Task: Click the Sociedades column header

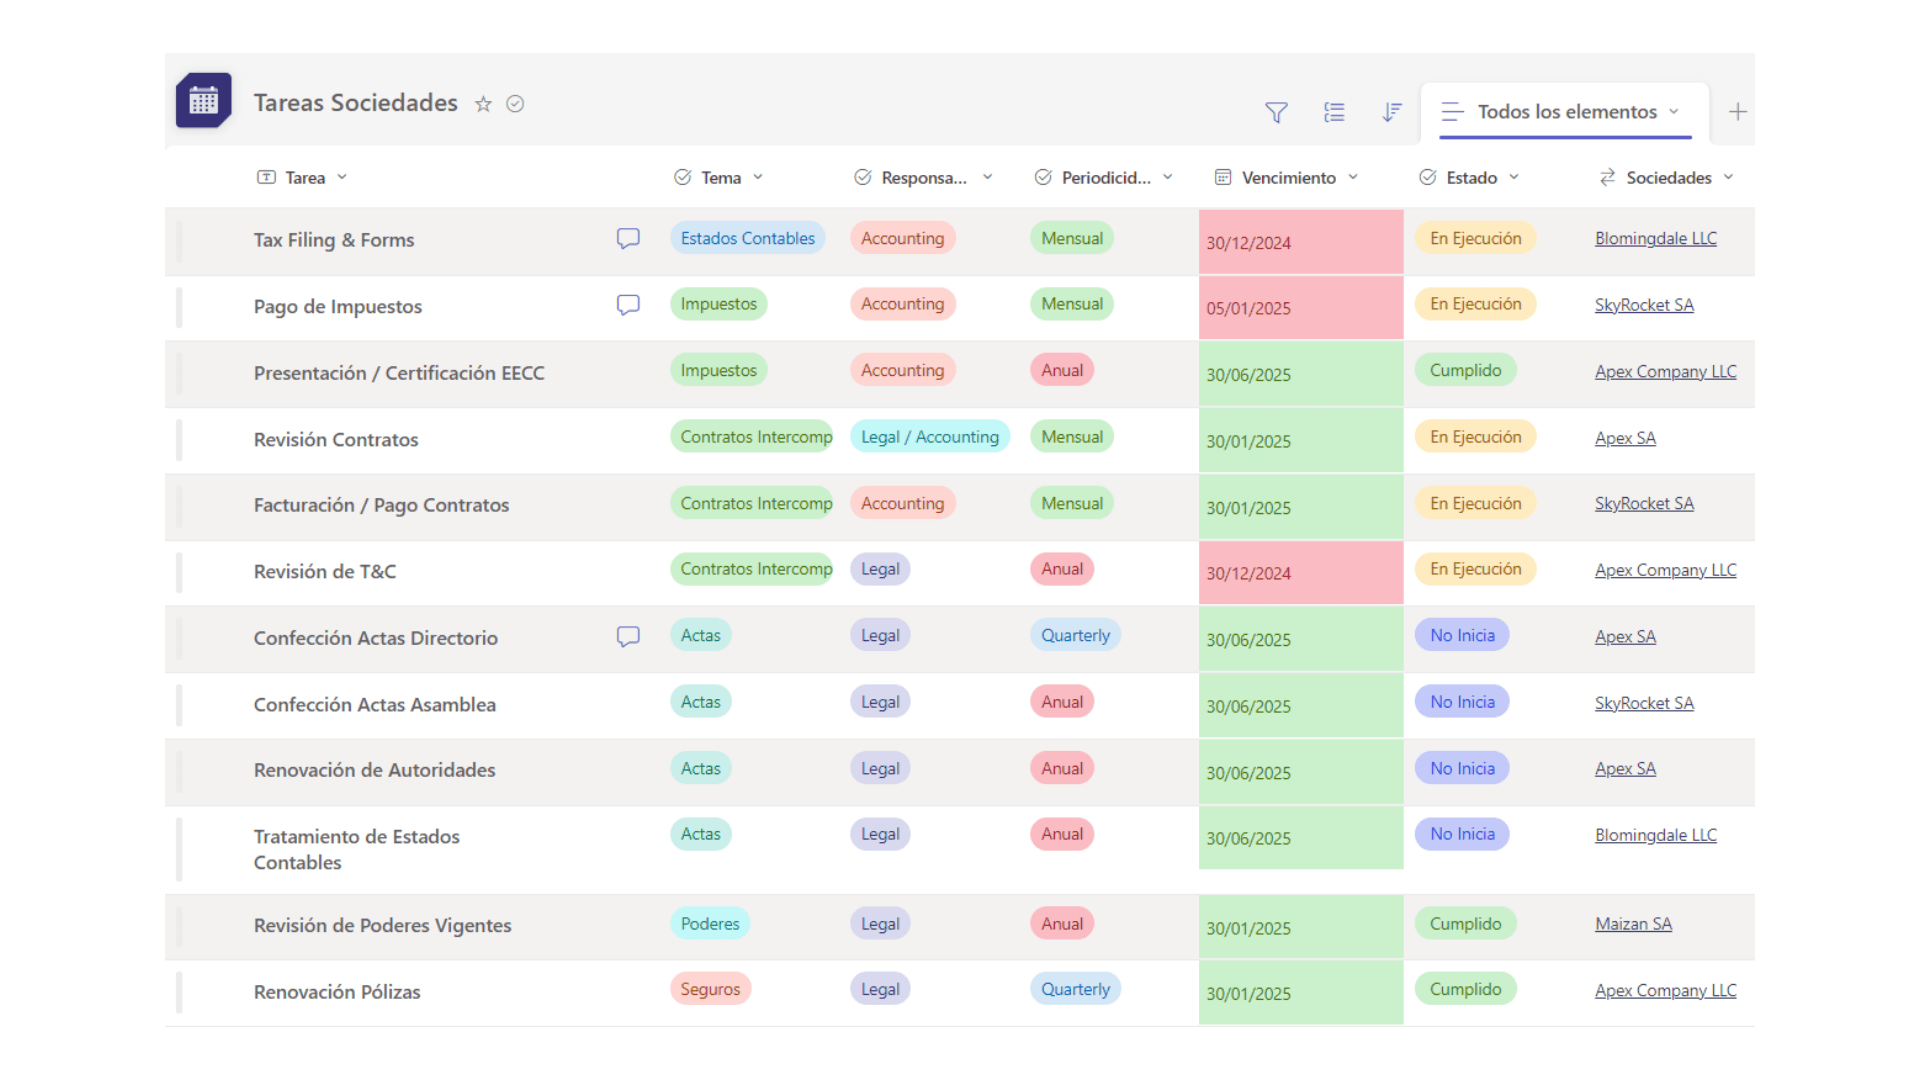Action: point(1668,177)
